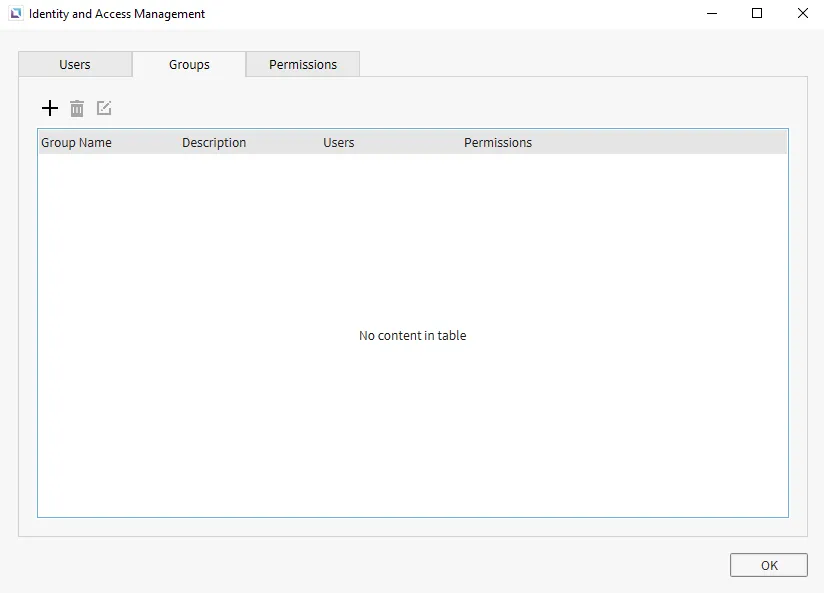This screenshot has width=824, height=593.
Task: Click the Description column header
Action: tap(214, 143)
